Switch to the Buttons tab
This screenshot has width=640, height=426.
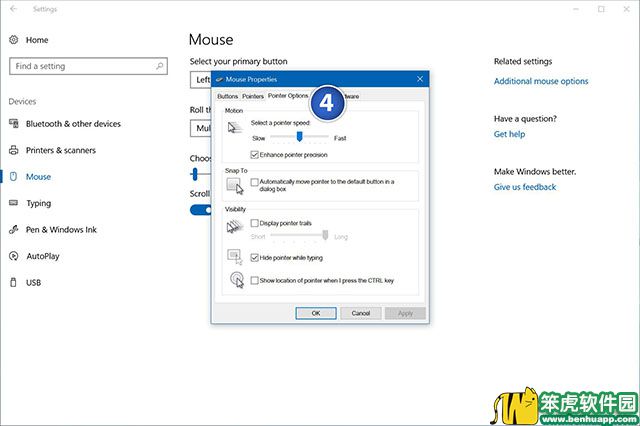pos(228,96)
